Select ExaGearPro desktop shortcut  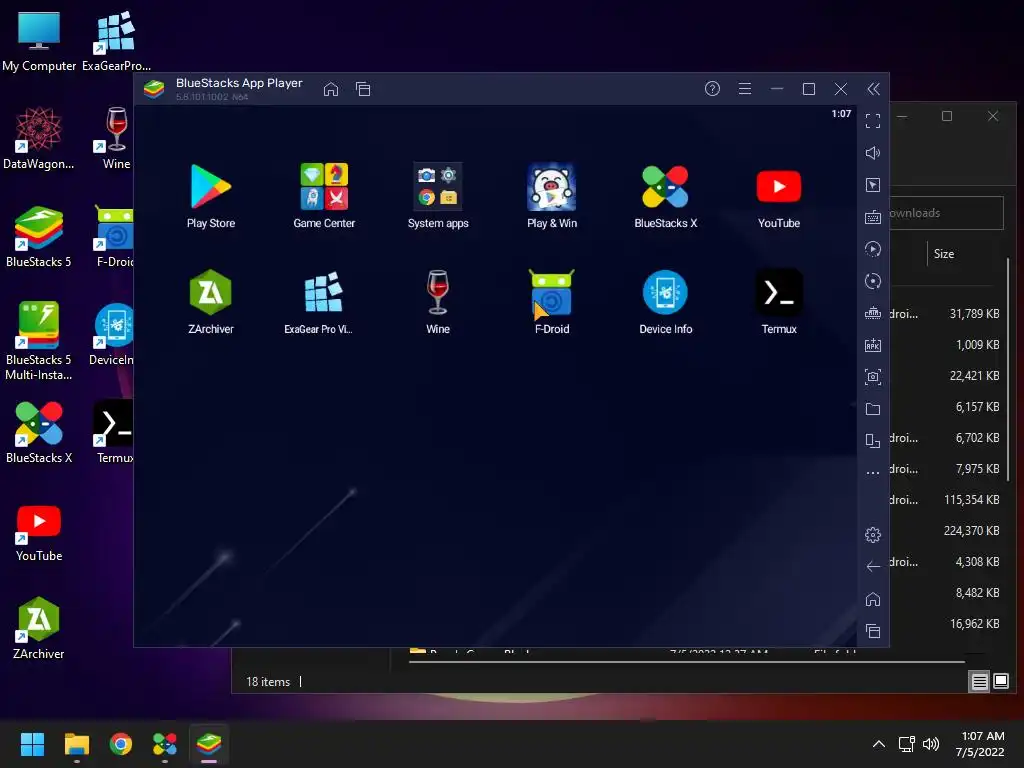[x=116, y=40]
